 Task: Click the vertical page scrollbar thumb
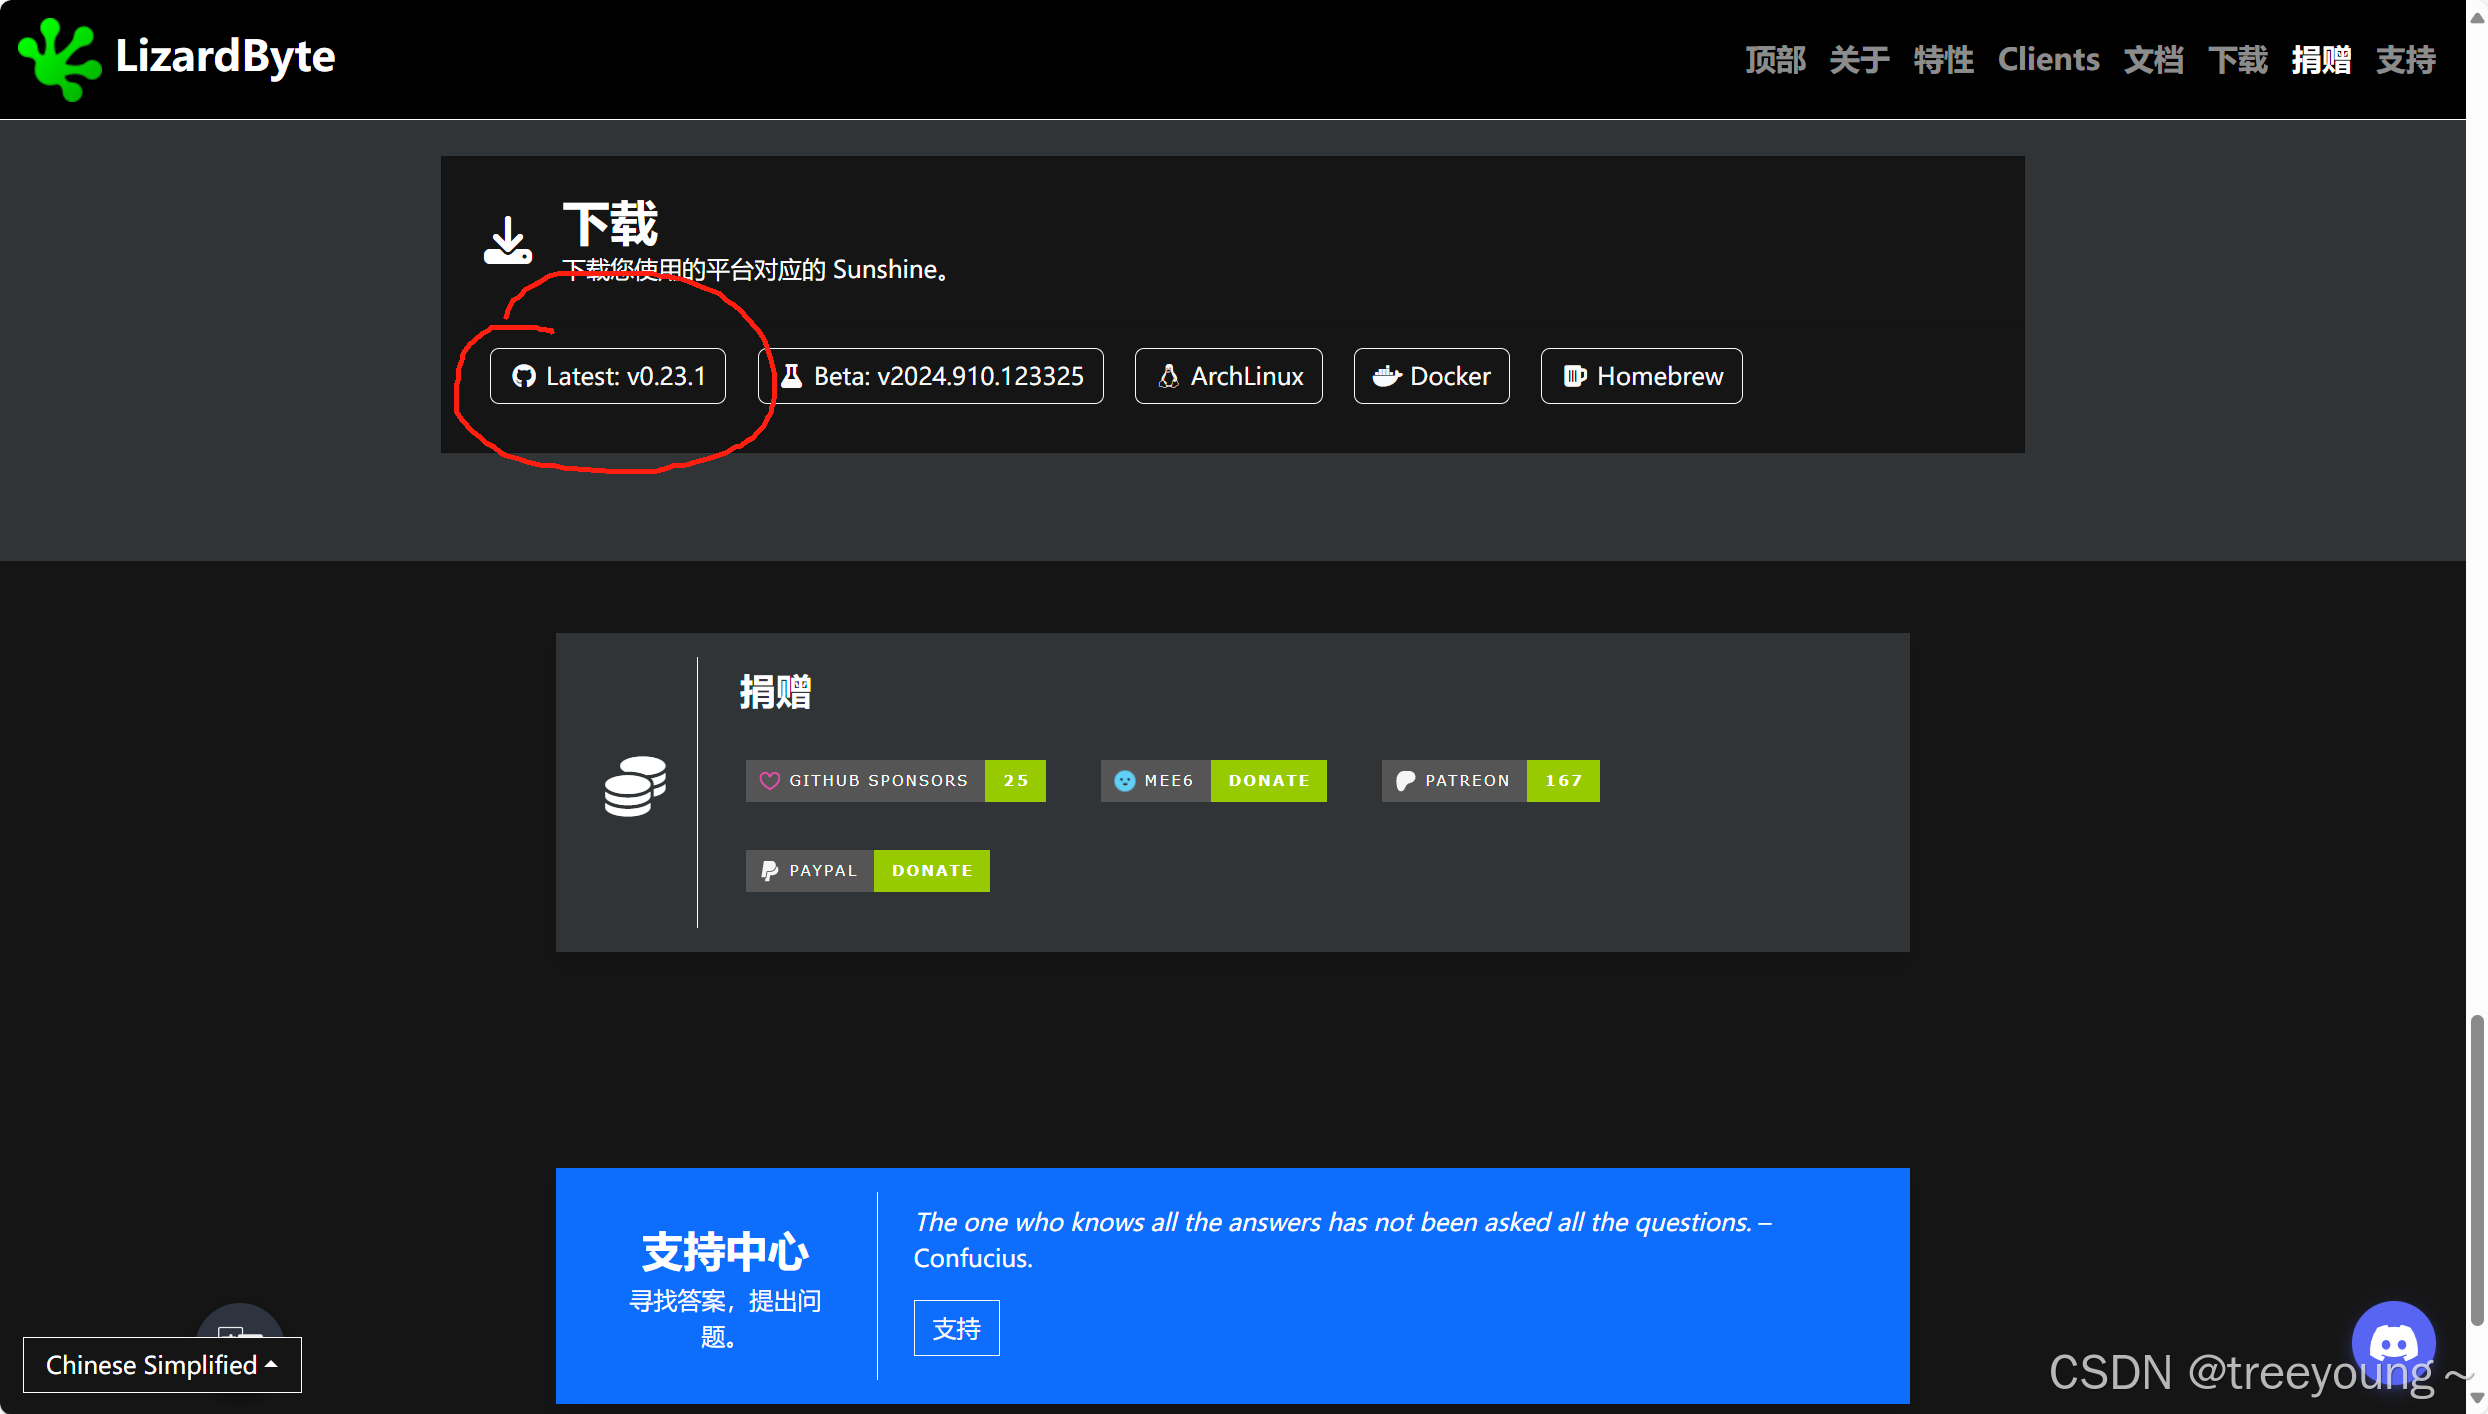coord(2476,1170)
